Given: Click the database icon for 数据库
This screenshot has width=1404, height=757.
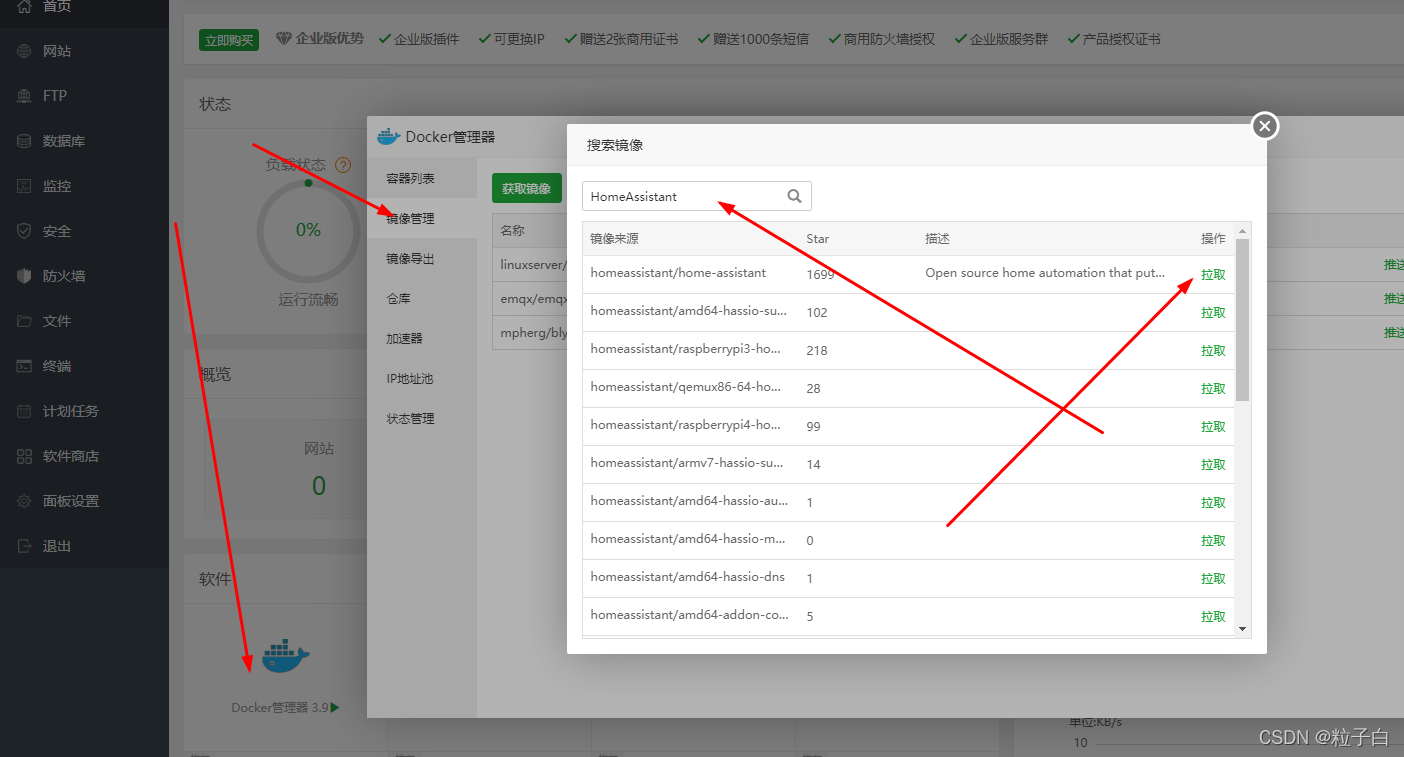Looking at the screenshot, I should pos(25,141).
